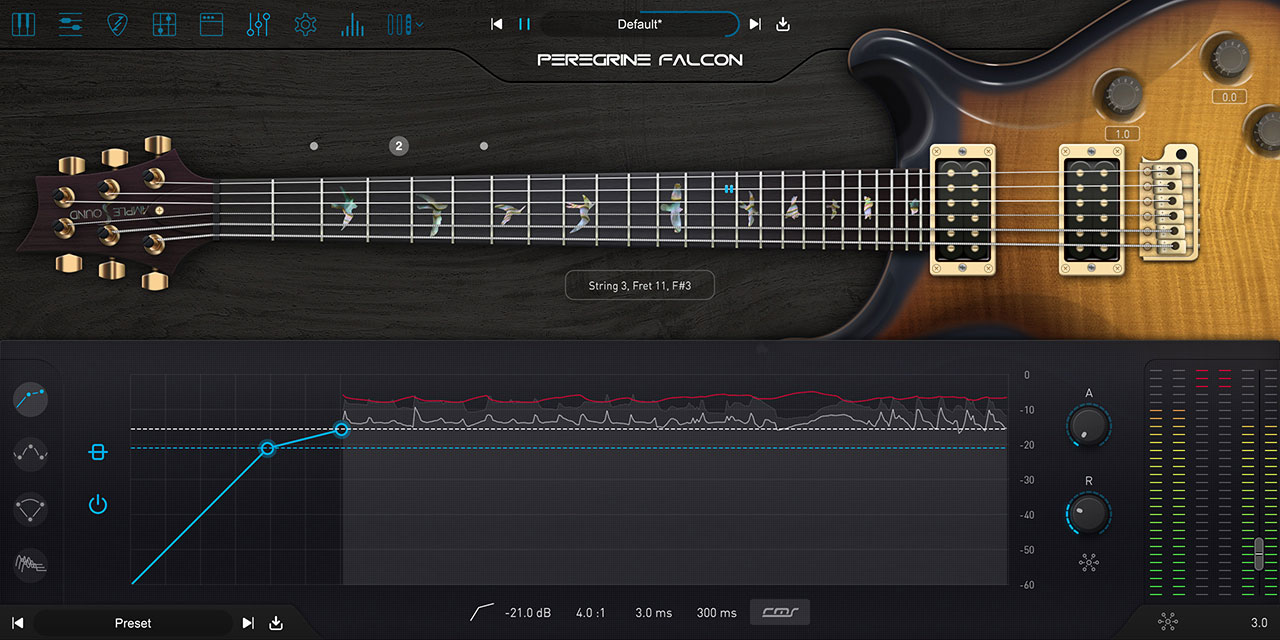Open the window panel icon in the toolbar
This screenshot has height=640, width=1280.
(211, 24)
